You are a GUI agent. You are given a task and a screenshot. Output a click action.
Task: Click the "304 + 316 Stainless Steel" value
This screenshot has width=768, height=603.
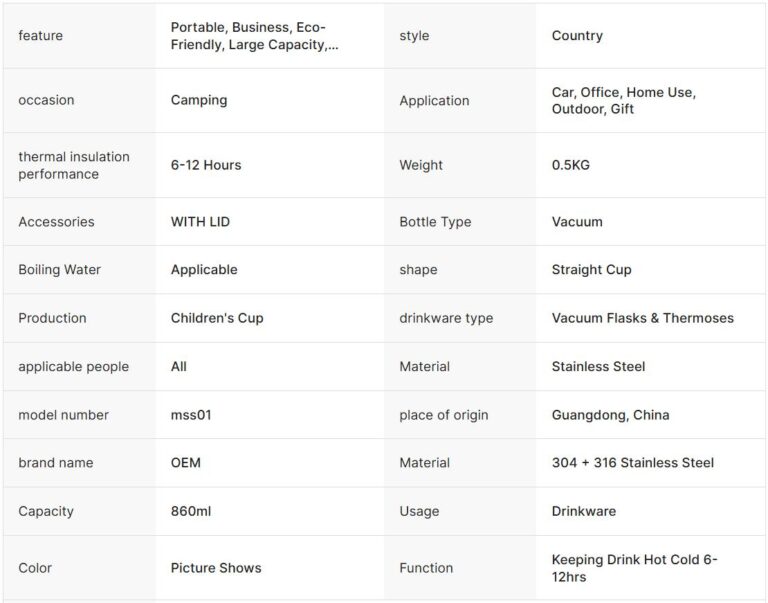pyautogui.click(x=632, y=463)
